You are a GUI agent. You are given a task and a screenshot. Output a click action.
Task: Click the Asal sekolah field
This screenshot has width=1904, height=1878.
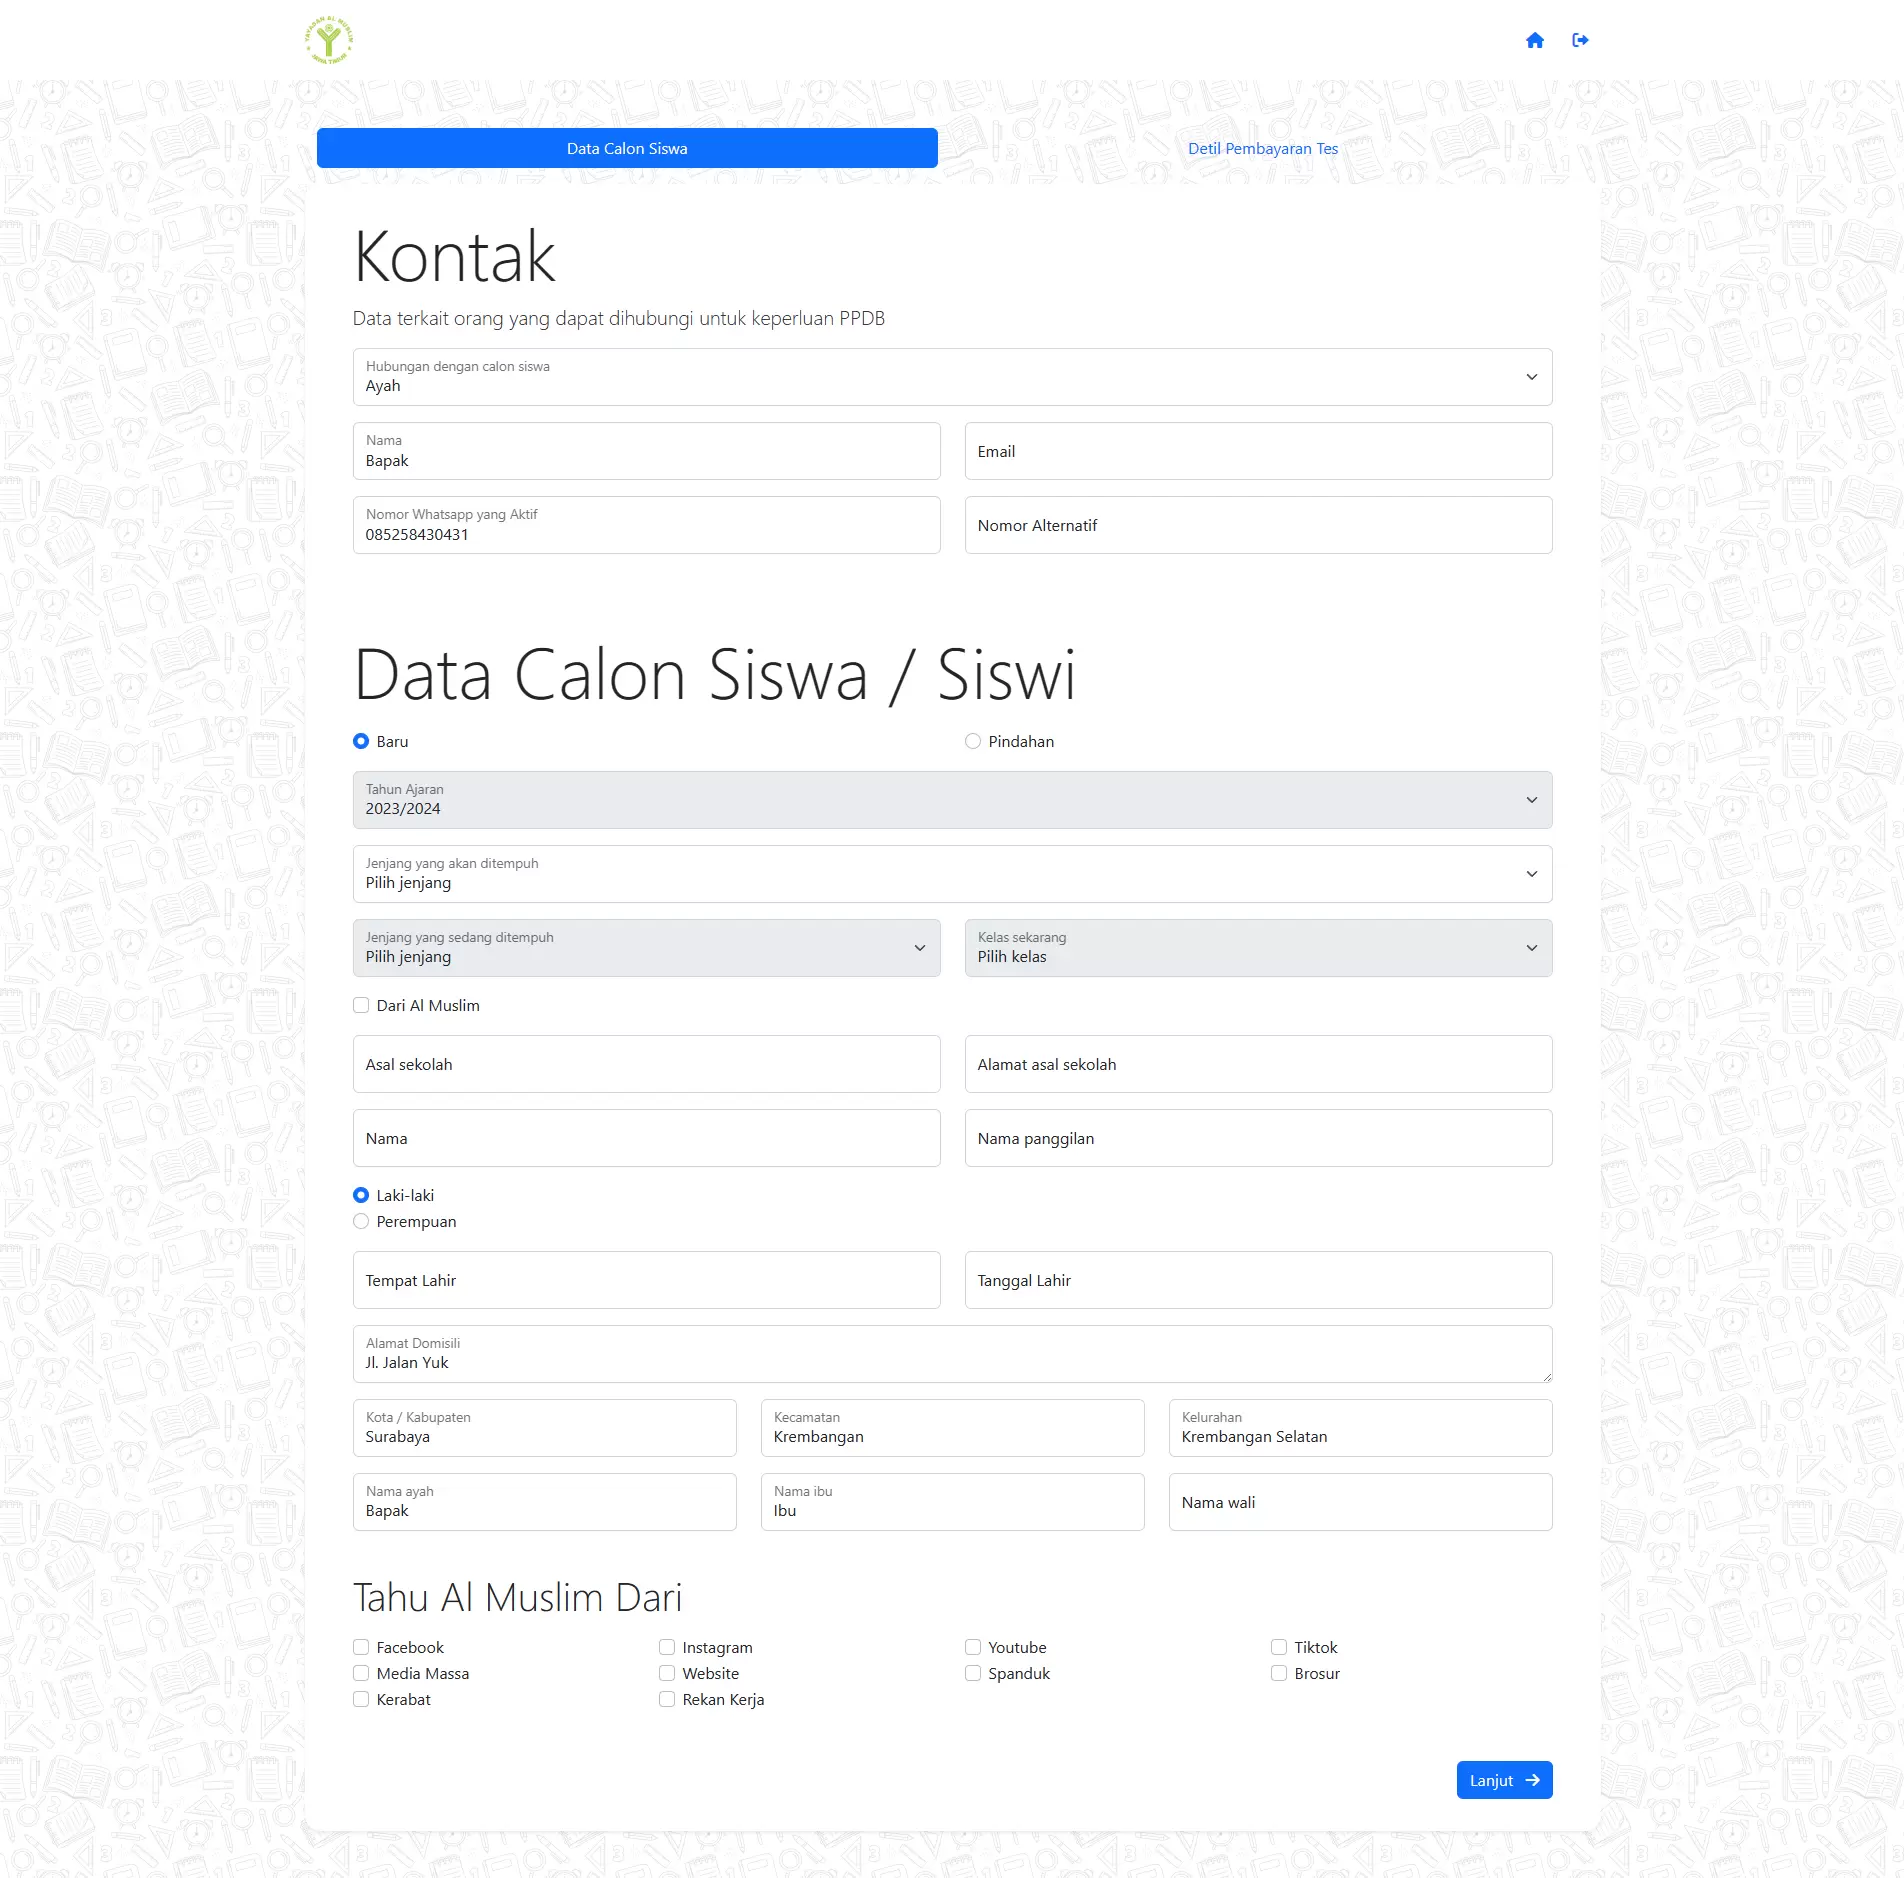tap(646, 1064)
